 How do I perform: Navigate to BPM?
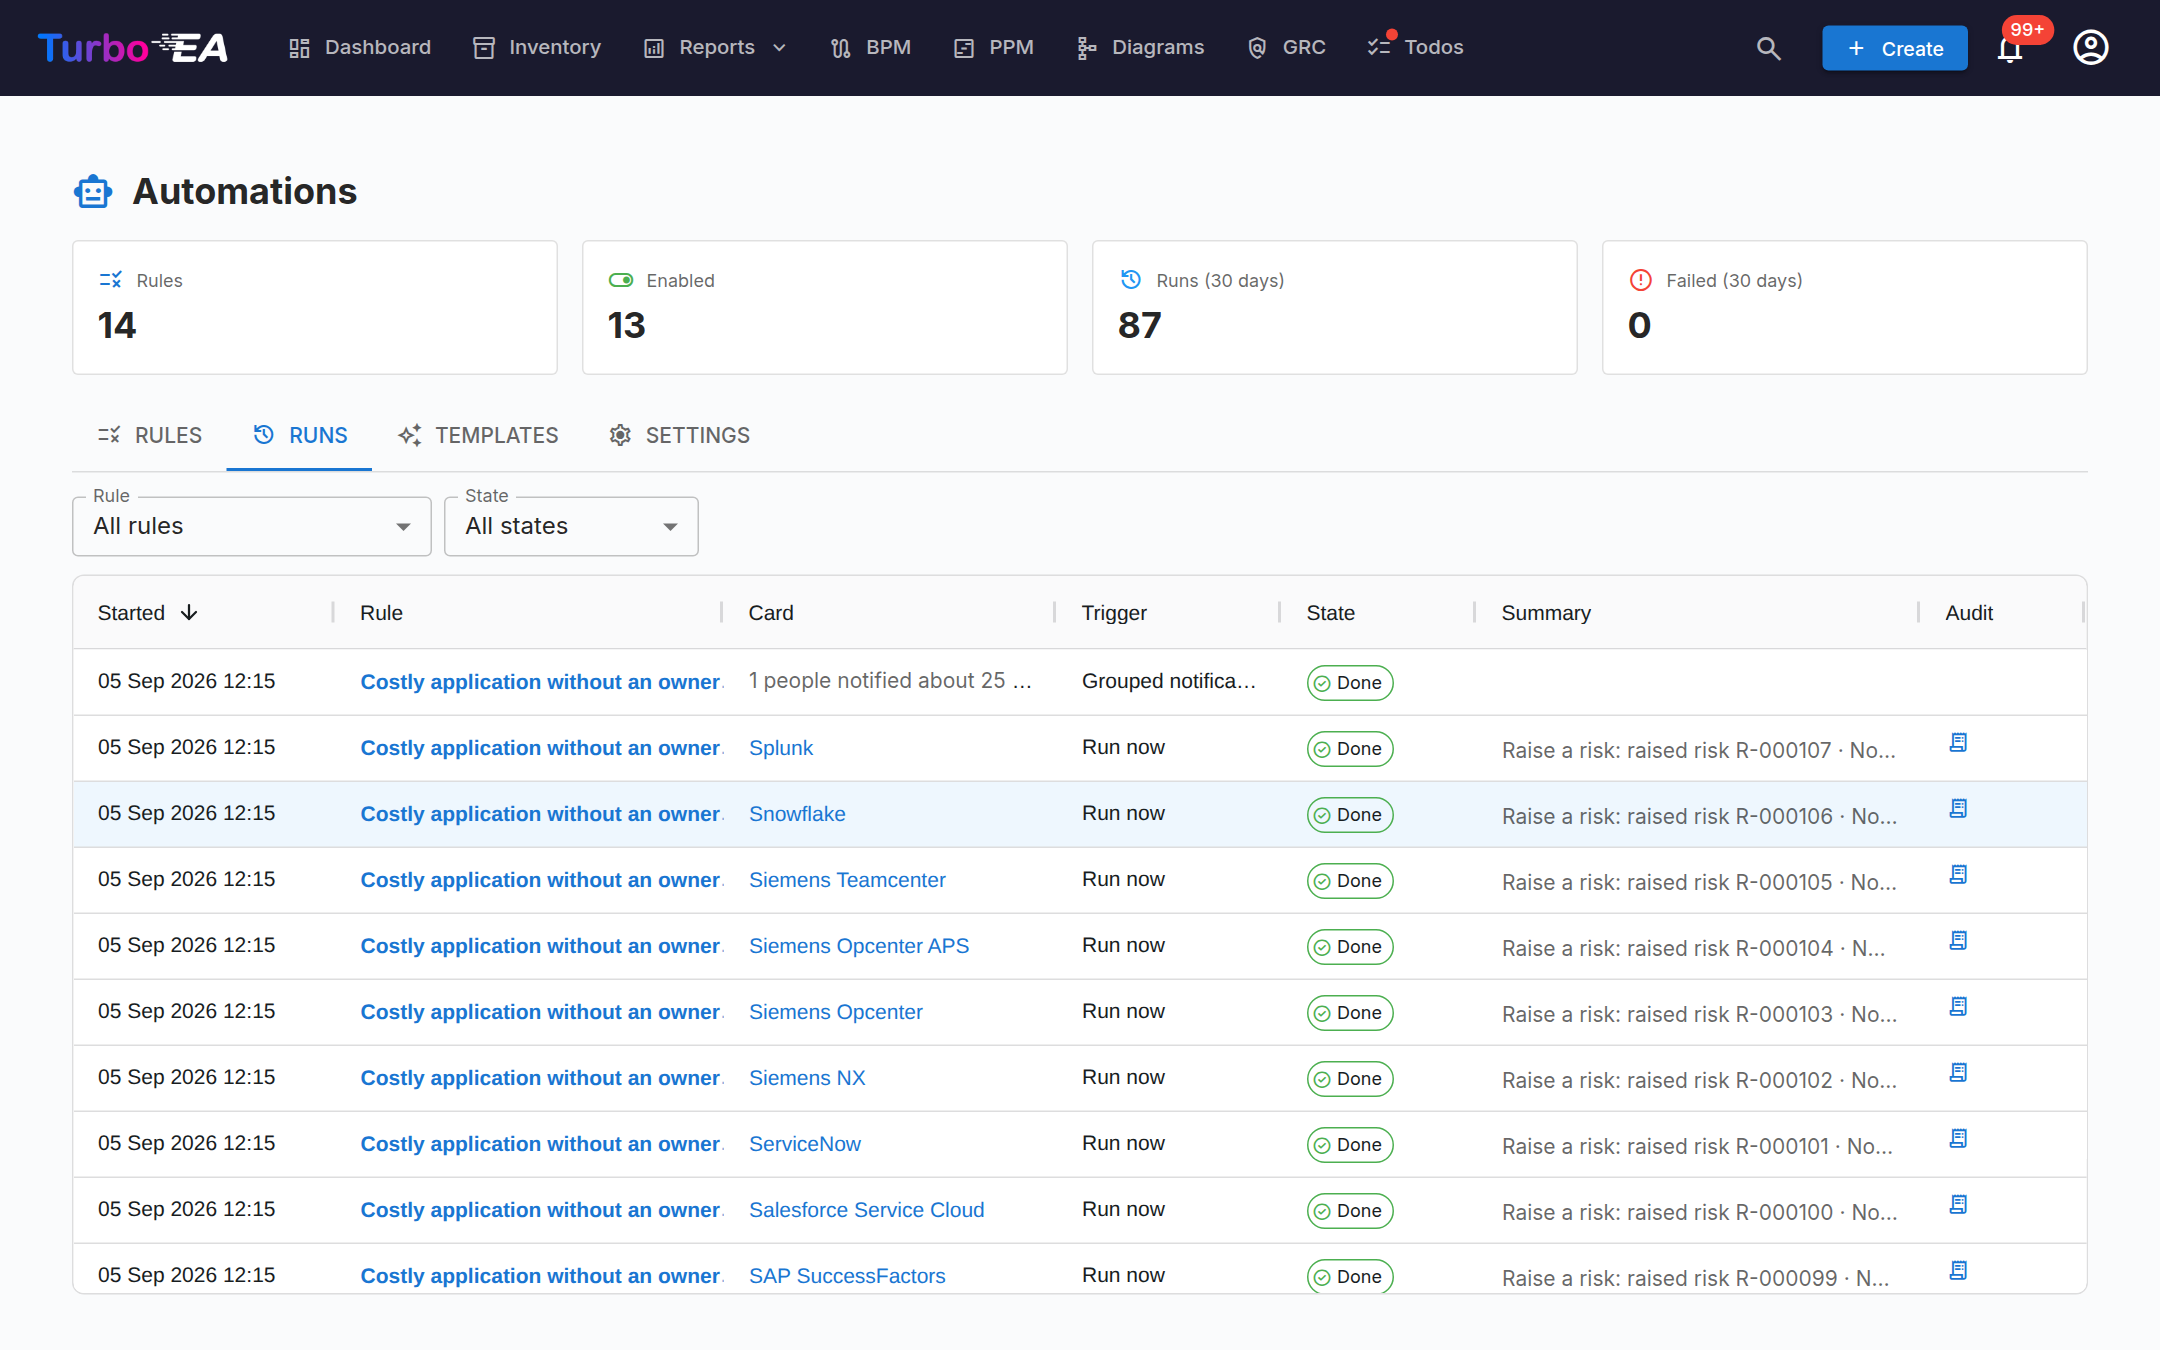click(871, 48)
